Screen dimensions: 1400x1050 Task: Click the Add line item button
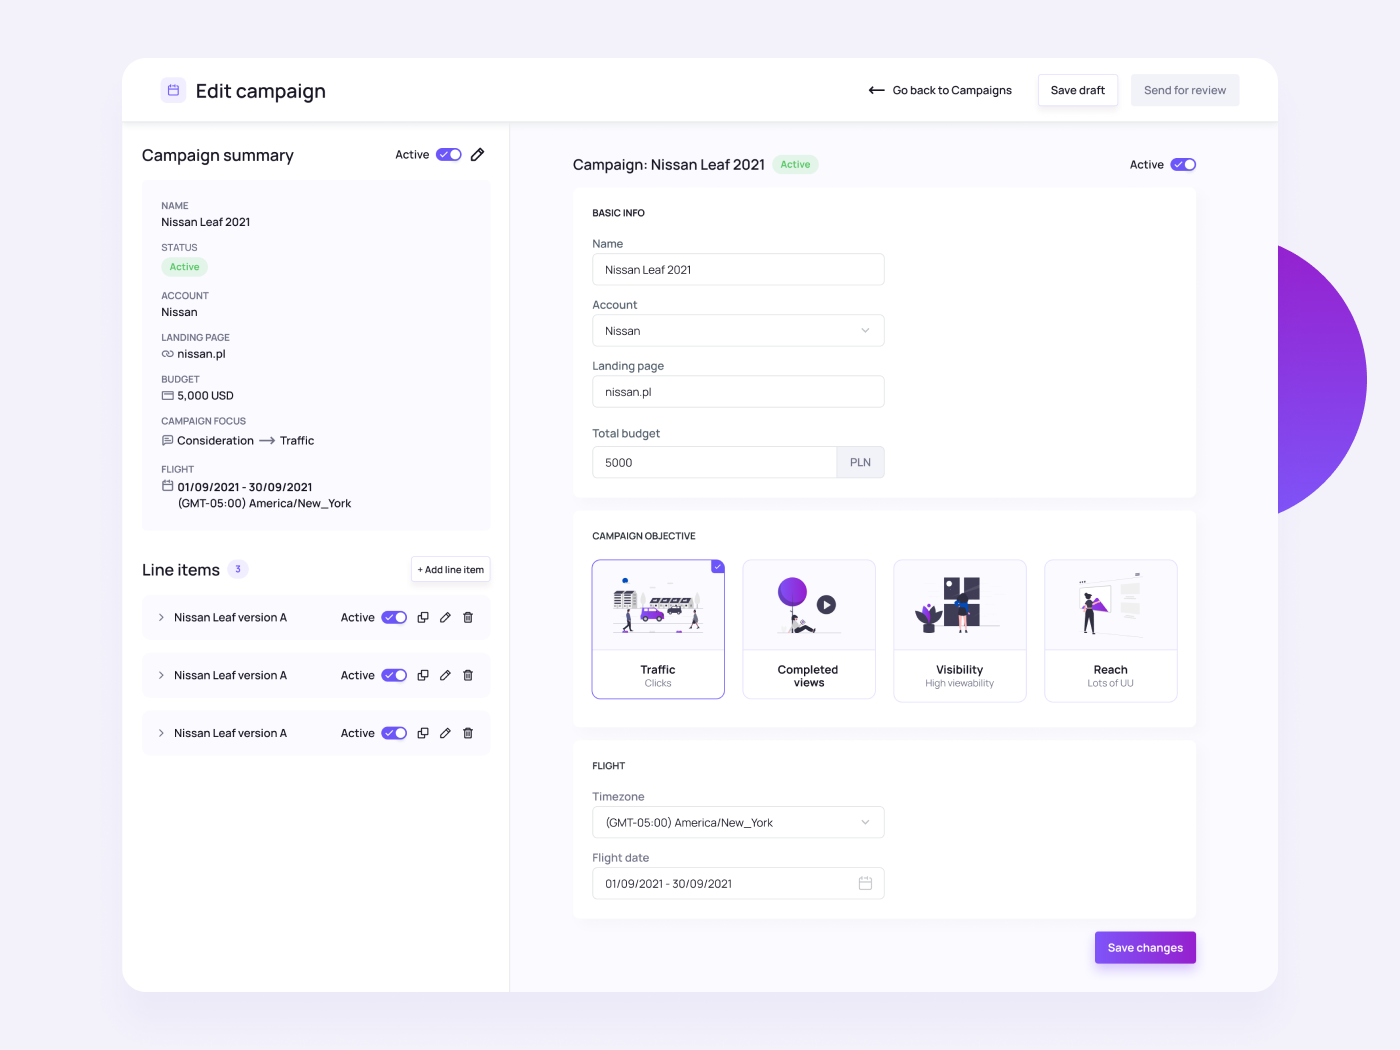(450, 569)
